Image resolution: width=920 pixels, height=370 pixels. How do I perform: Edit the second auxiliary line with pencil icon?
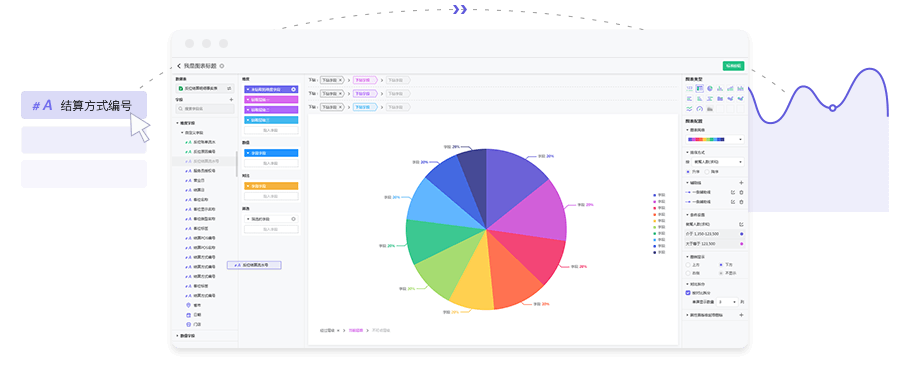pos(733,202)
